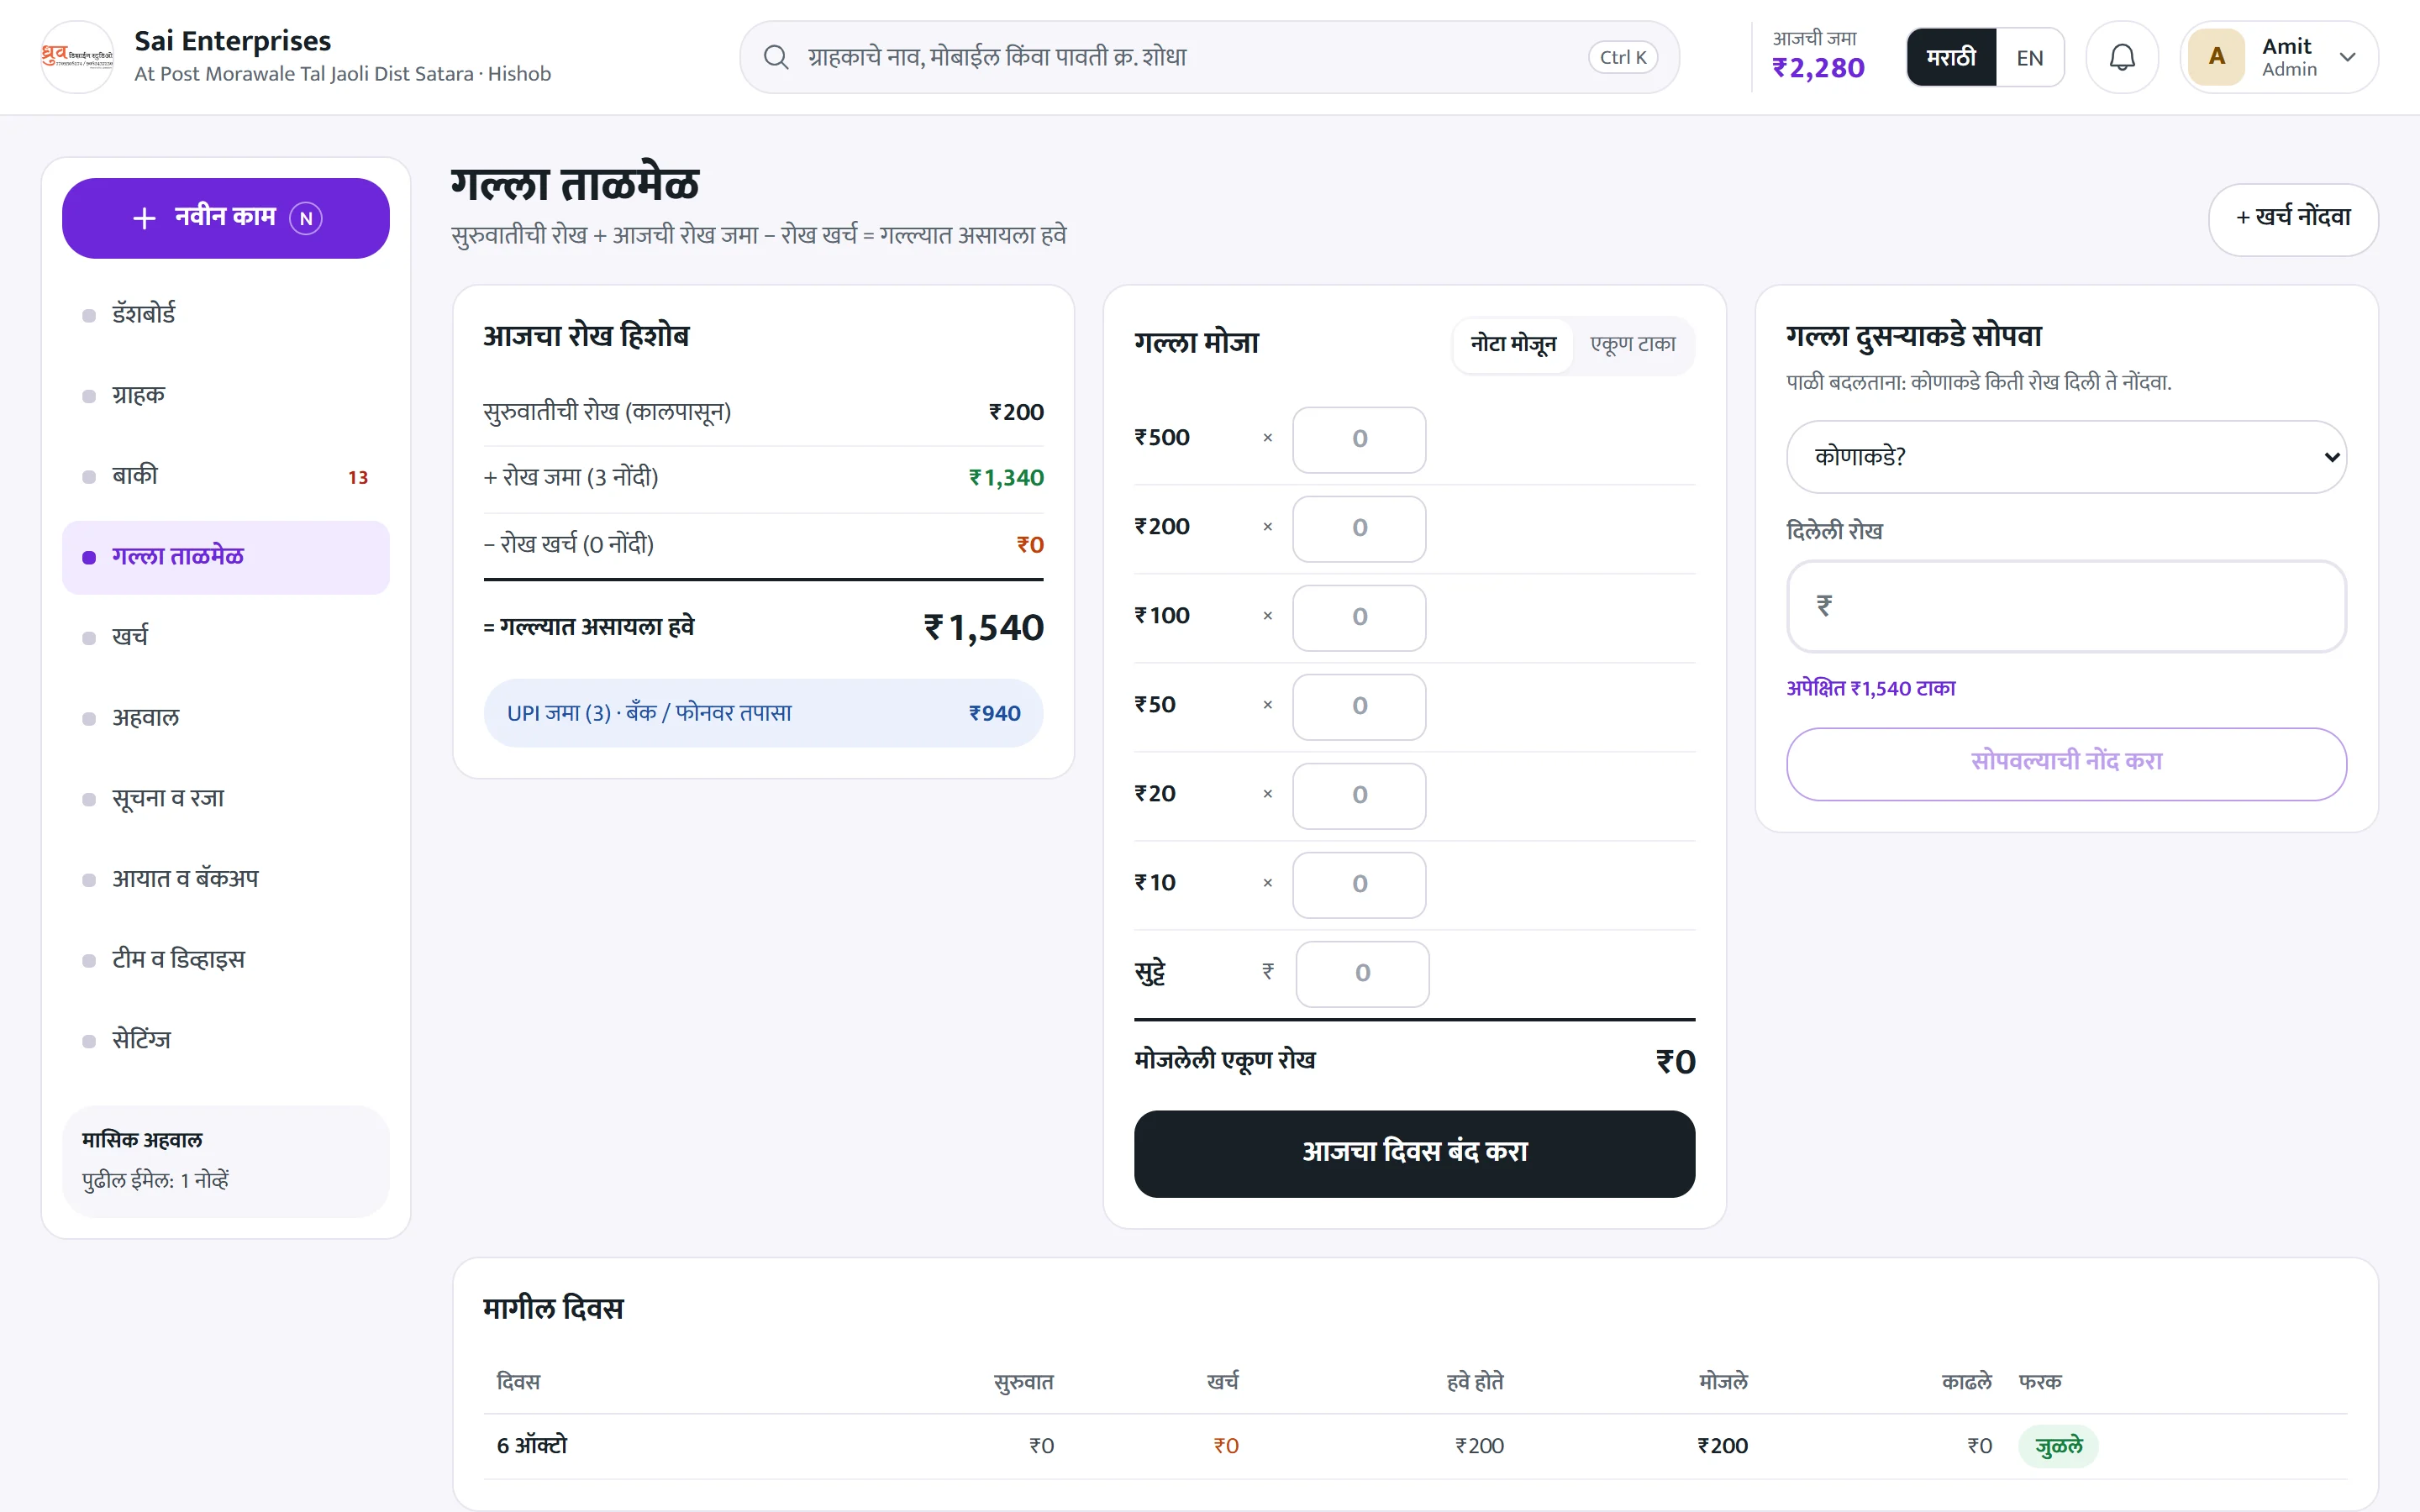Open सेटिंग्ज in the sidebar
Screen dimensions: 2420x1512
pyautogui.click(x=226, y=1041)
